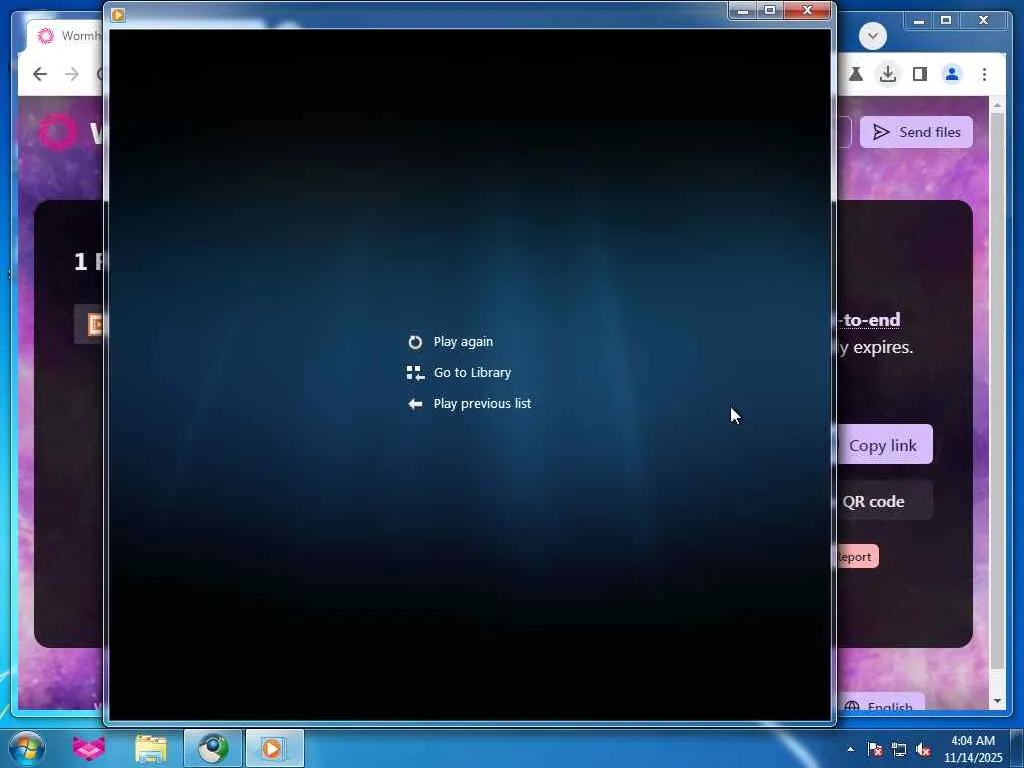Switch to the browser taskbar button
The width and height of the screenshot is (1024, 768).
coord(213,748)
